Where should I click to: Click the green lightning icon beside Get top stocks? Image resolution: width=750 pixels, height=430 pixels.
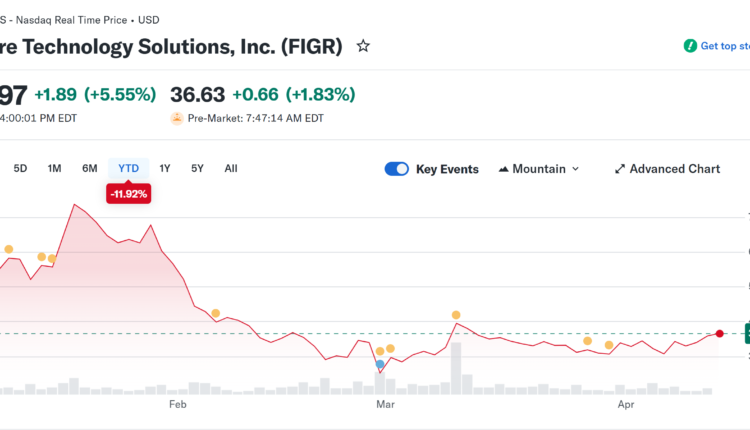690,46
